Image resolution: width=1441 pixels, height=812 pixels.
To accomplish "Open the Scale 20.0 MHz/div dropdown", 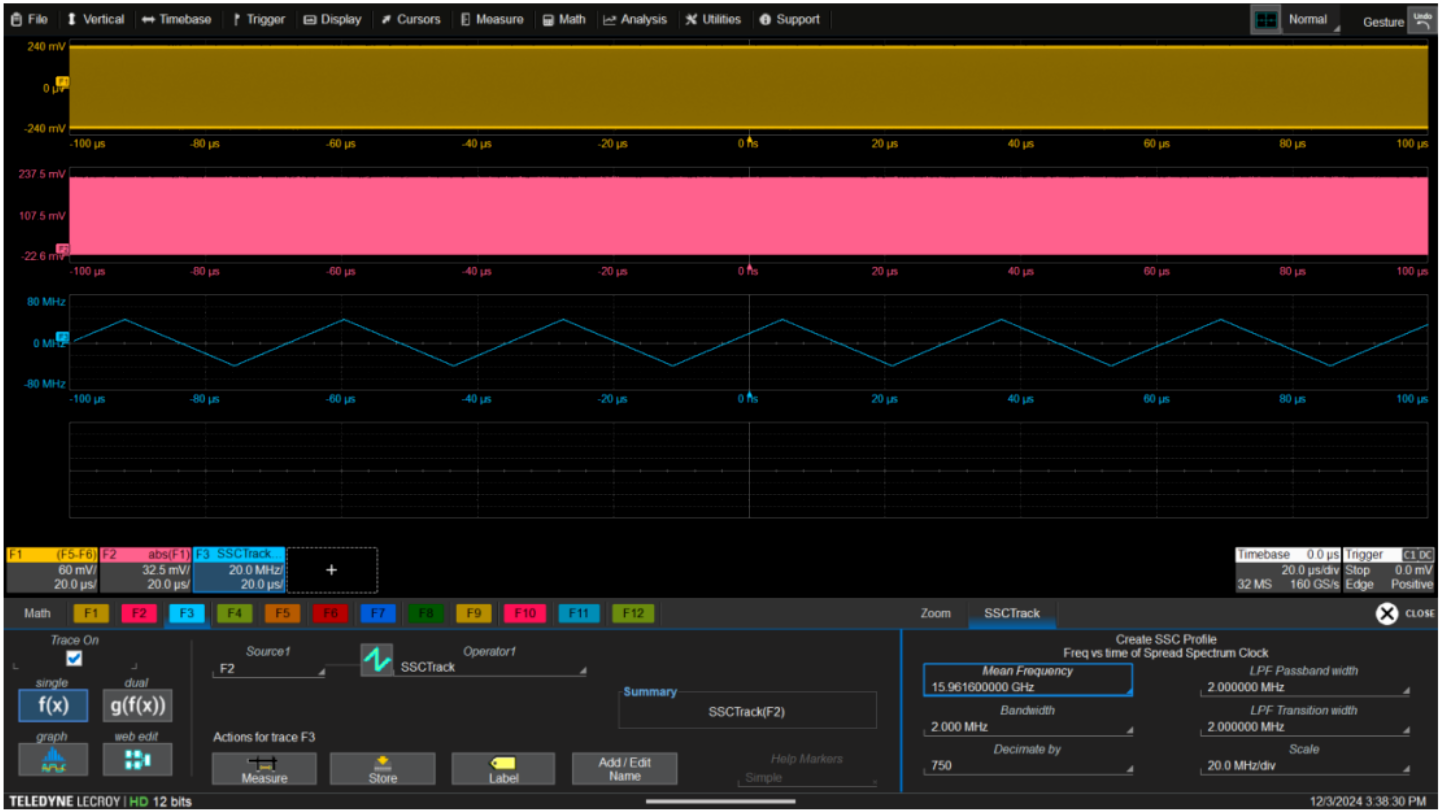I will 1304,767.
